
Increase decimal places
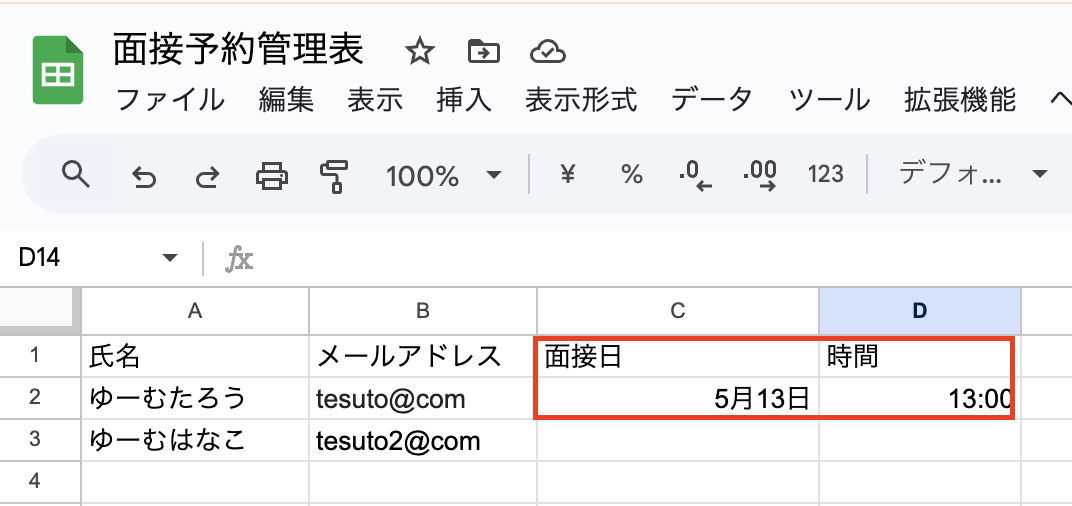click(760, 175)
